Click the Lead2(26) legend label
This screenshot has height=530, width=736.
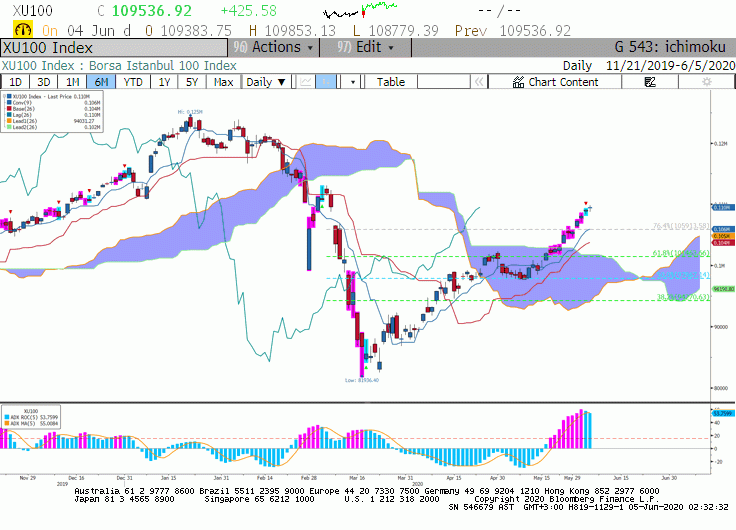click(x=25, y=127)
